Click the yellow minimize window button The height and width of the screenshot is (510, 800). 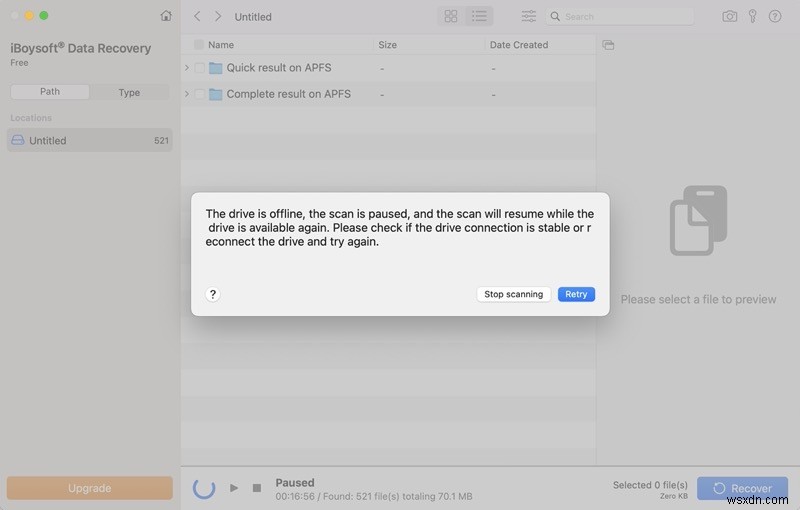point(29,16)
